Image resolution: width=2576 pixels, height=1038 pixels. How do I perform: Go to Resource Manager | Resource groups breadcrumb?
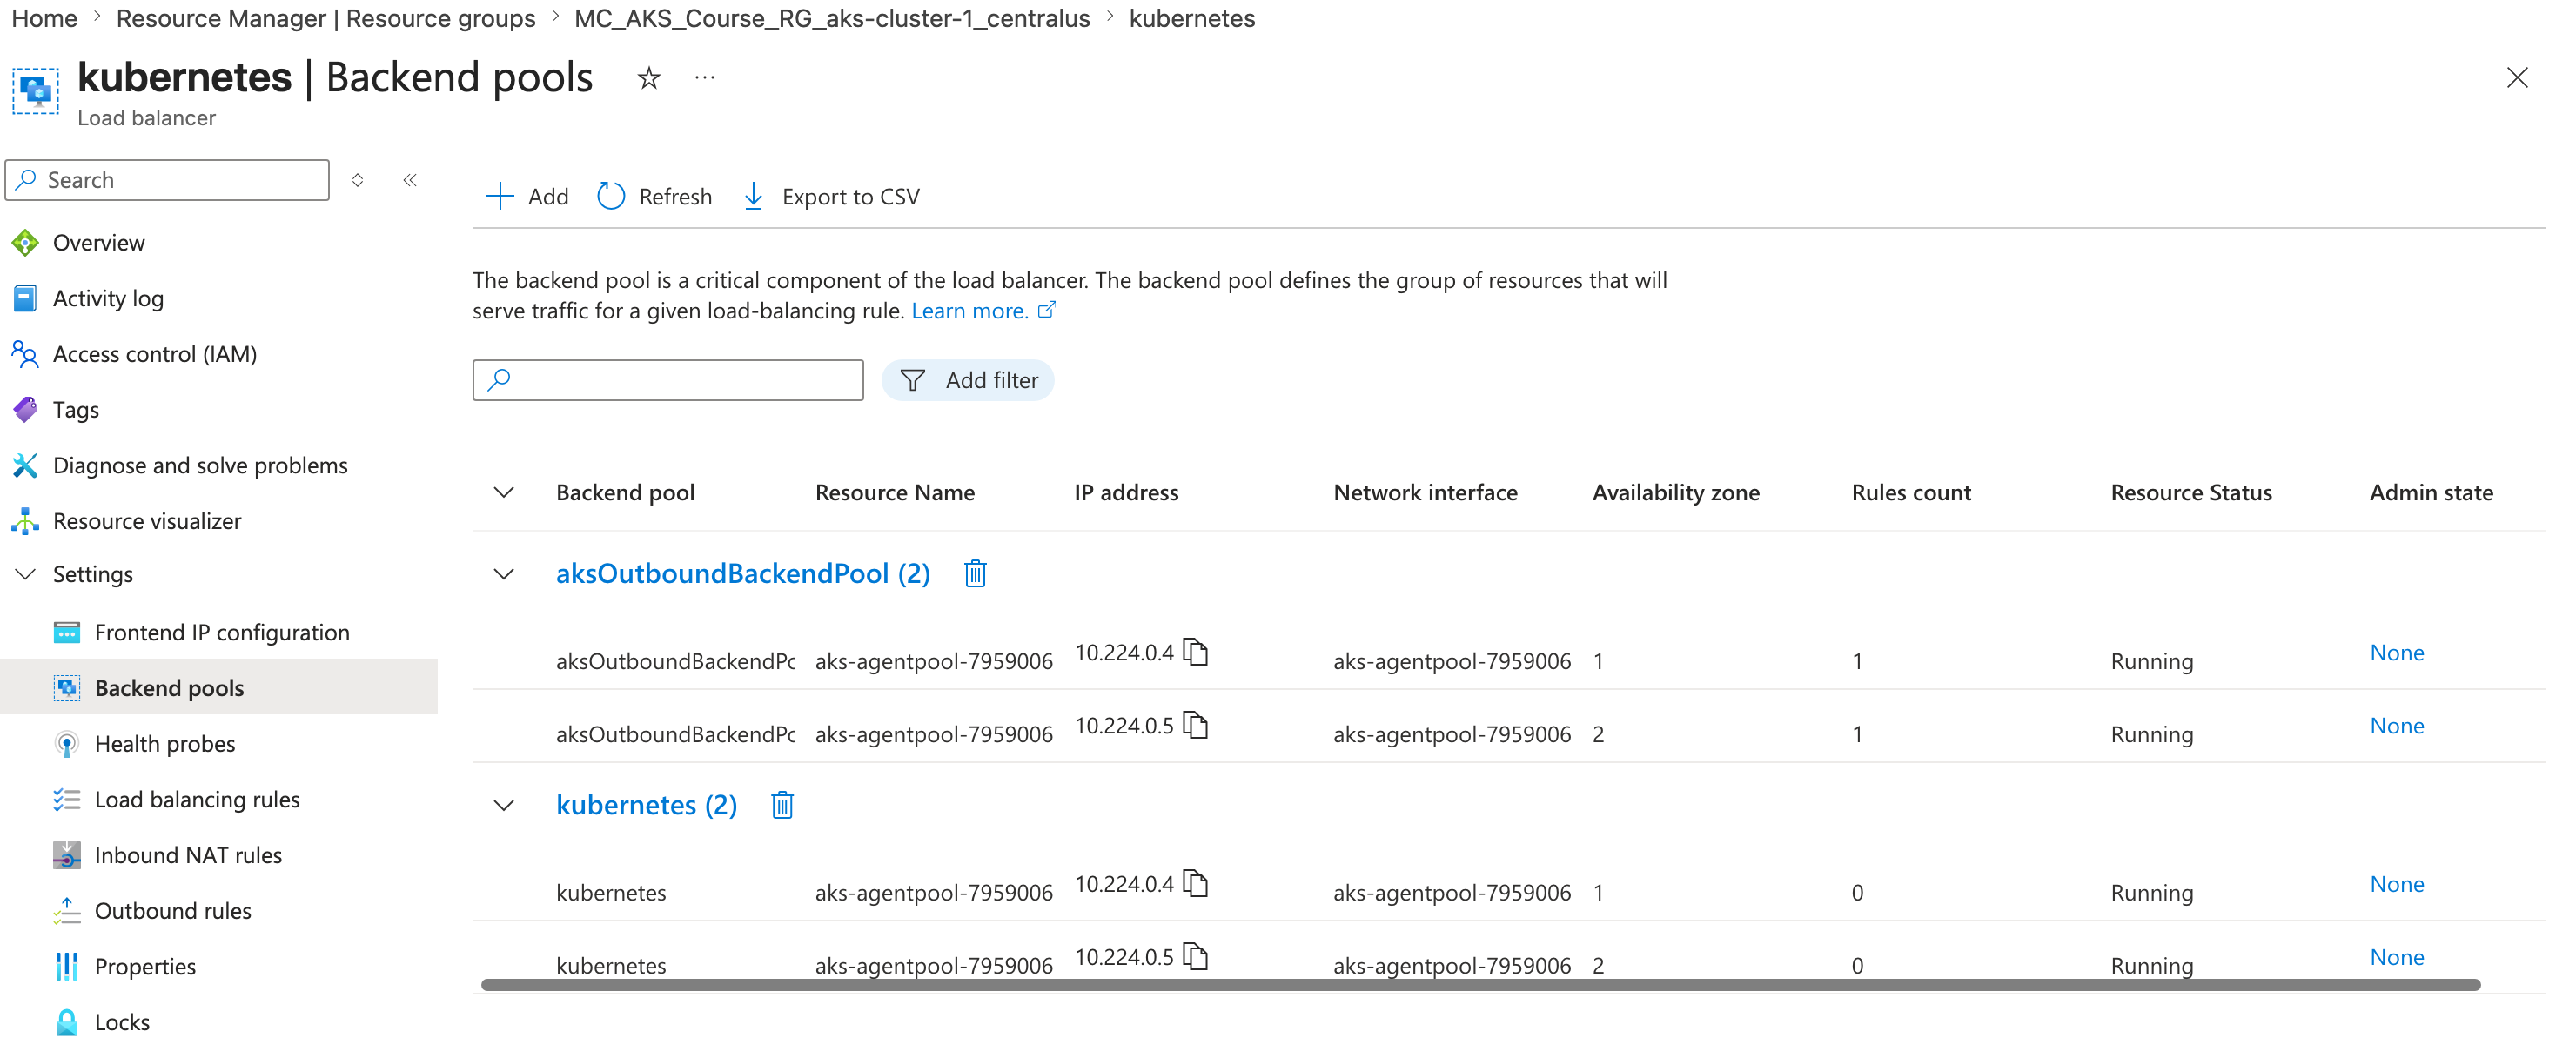[x=326, y=18]
